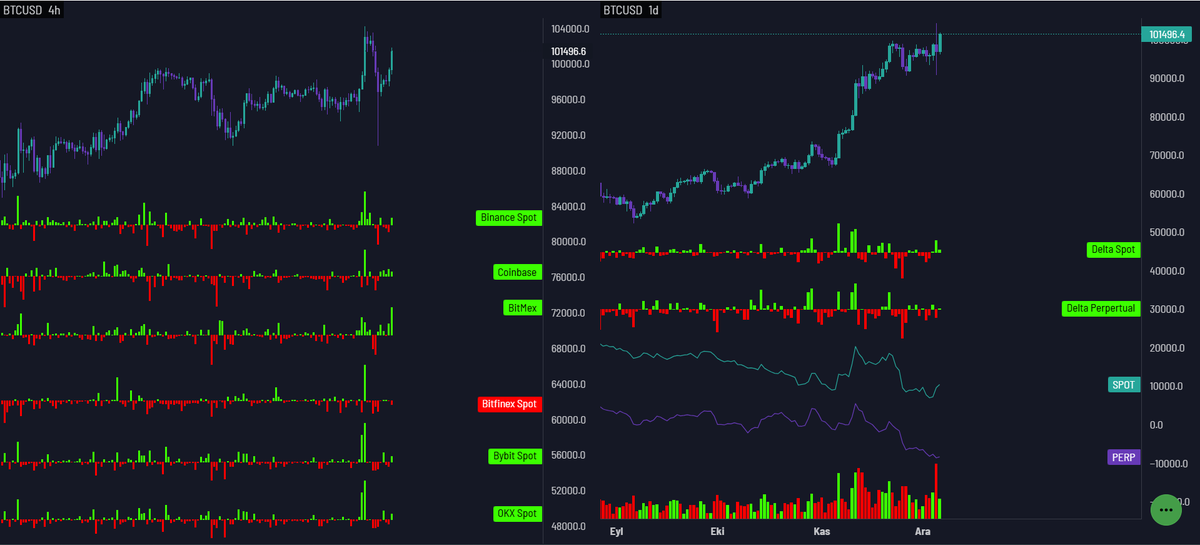Screen dimensions: 1200x545
Task: Click the 40000.0 level on right price axis
Action: pyautogui.click(x=1165, y=271)
